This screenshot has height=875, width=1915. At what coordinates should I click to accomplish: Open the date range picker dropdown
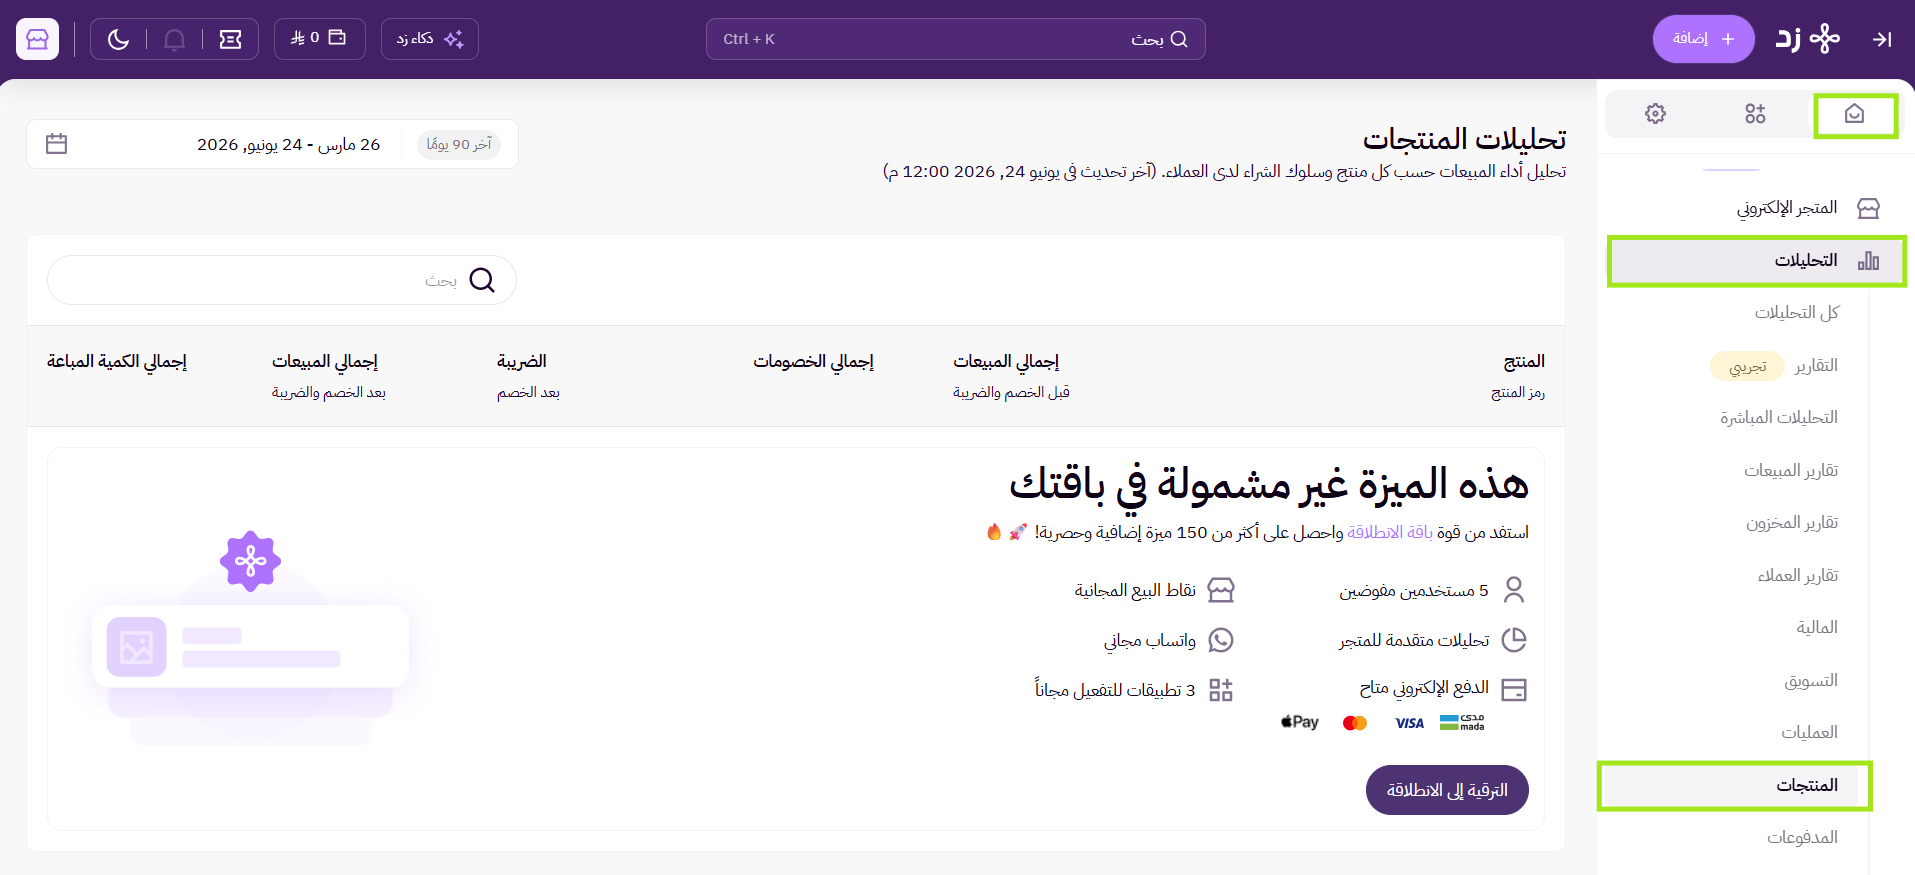(x=272, y=144)
